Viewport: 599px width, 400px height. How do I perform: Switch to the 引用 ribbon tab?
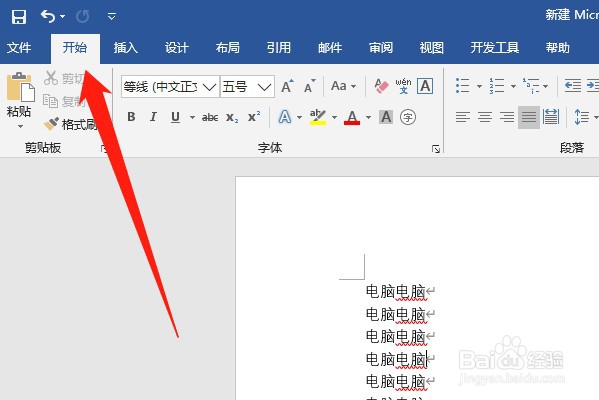point(279,48)
